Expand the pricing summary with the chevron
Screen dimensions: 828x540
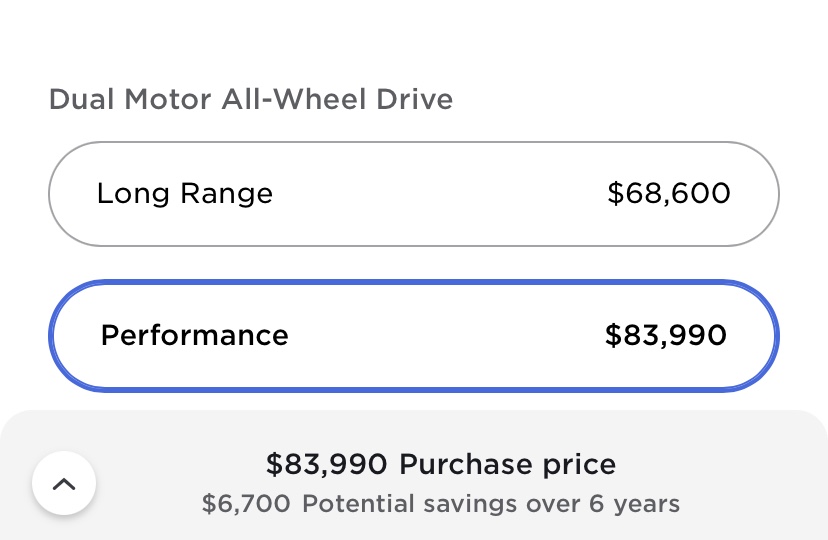click(64, 484)
